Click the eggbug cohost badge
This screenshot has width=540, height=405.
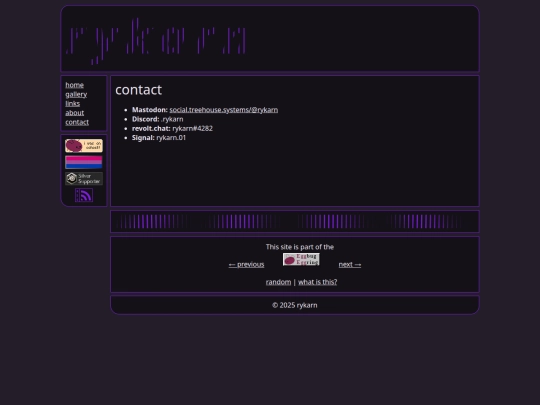pos(84,146)
